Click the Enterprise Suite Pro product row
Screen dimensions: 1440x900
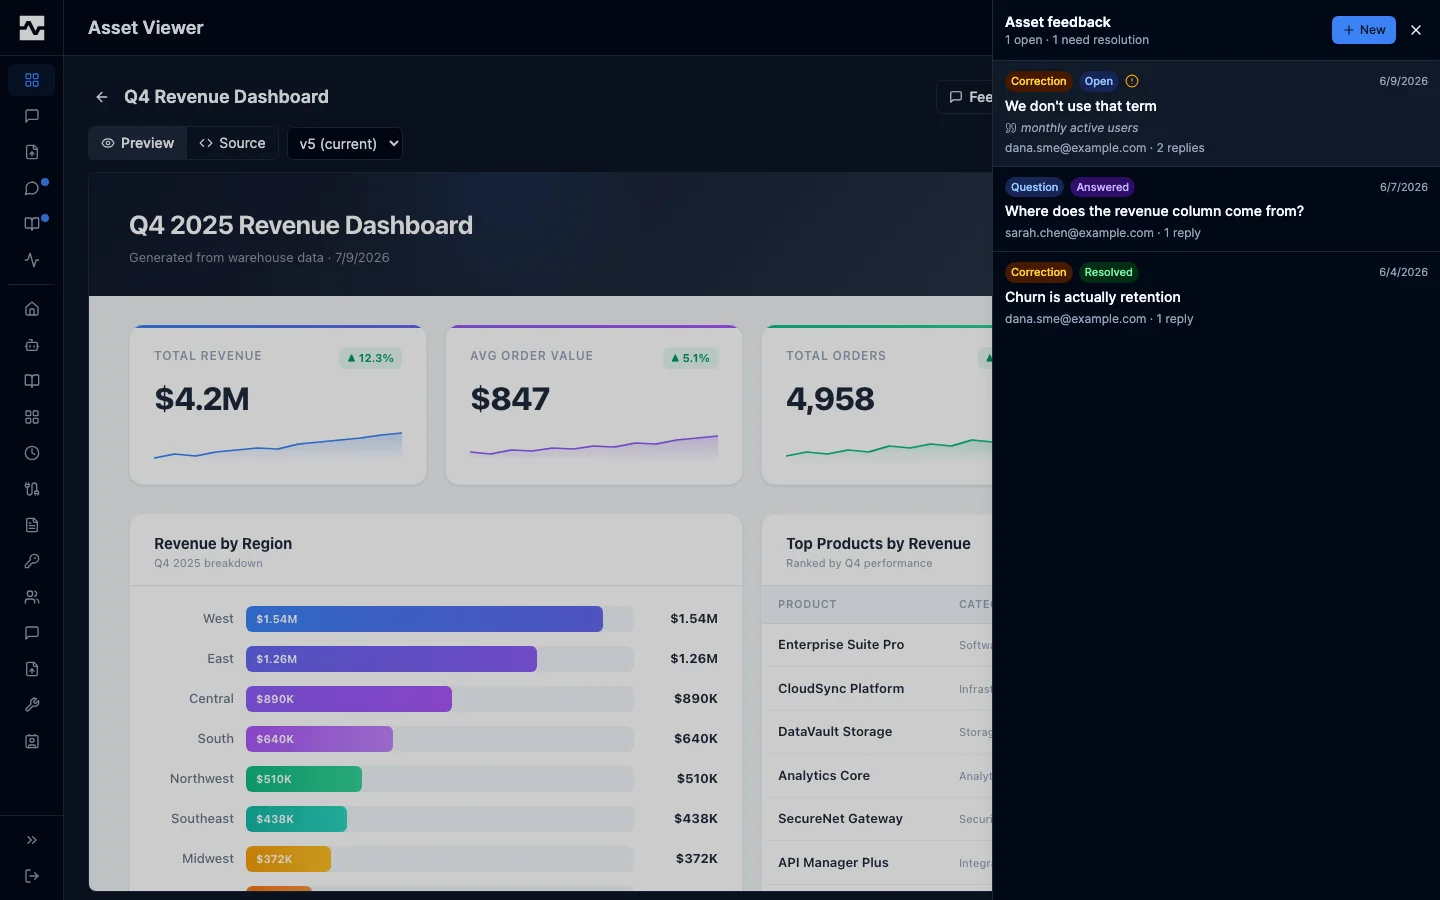(x=877, y=645)
